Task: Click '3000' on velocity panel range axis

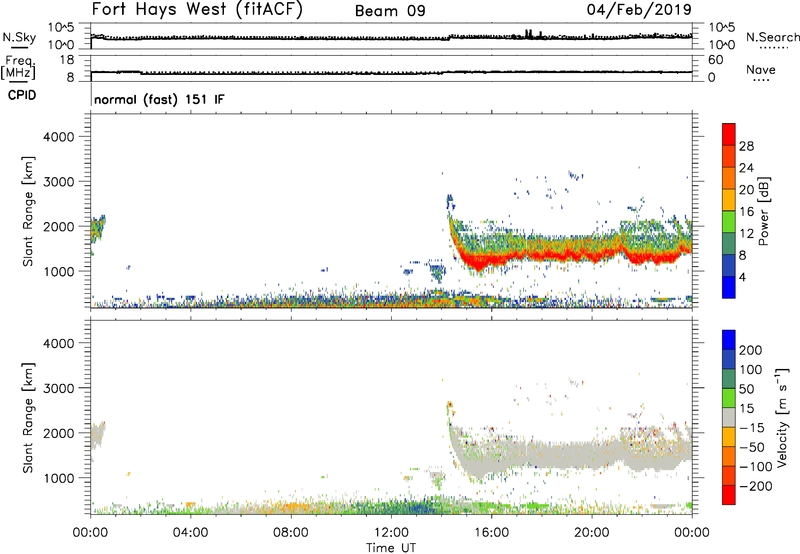Action: coord(58,388)
